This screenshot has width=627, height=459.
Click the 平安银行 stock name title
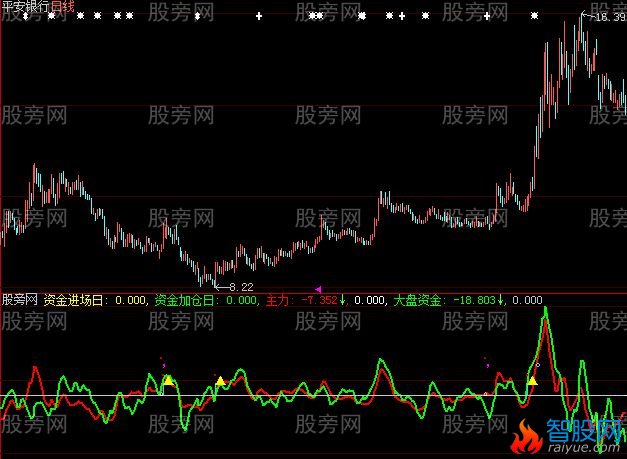coord(25,6)
